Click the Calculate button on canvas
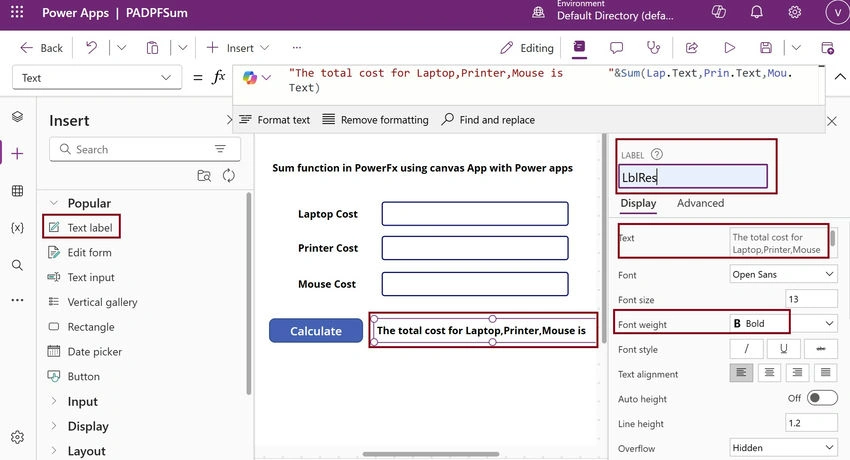This screenshot has width=850, height=460. click(x=316, y=331)
